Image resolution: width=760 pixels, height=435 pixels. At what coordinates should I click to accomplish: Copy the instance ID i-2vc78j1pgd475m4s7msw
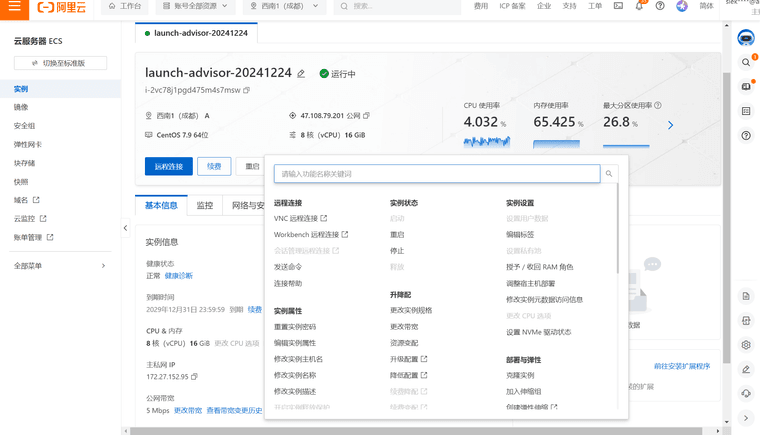coord(247,91)
